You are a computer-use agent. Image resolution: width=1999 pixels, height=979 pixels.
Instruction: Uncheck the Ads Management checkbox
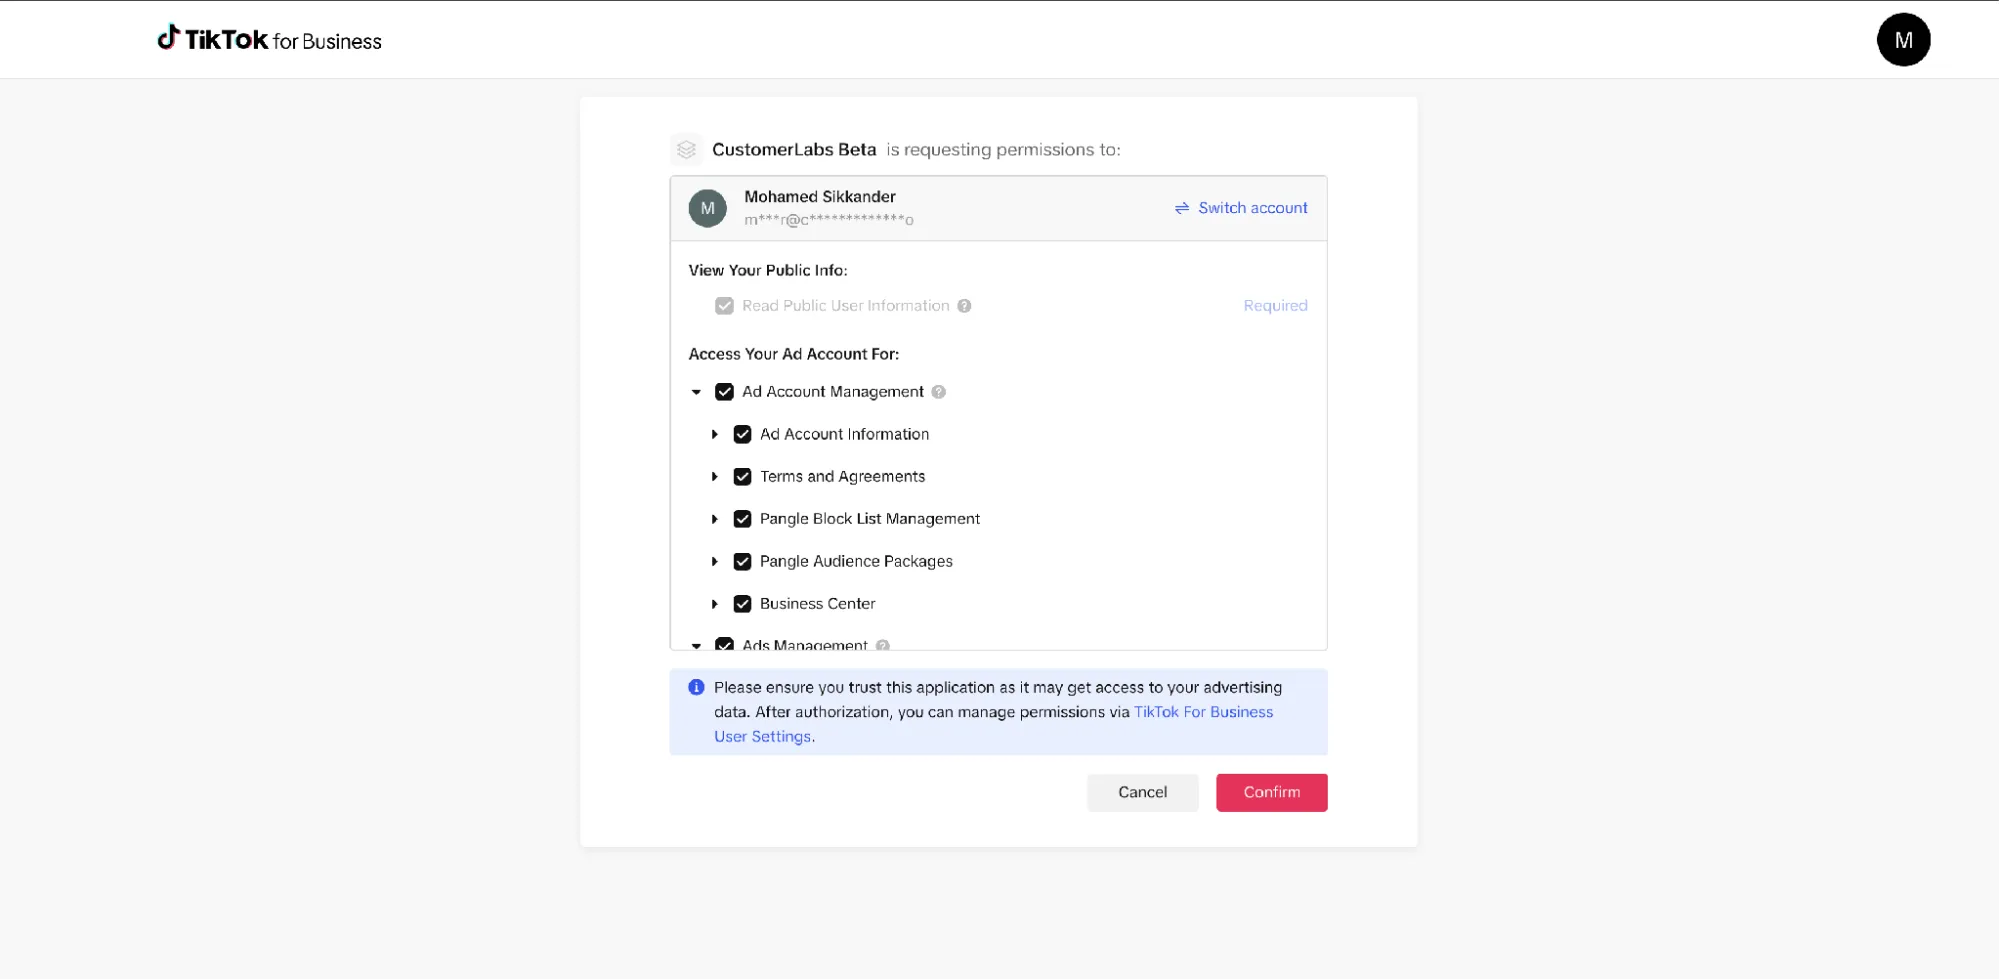point(724,644)
